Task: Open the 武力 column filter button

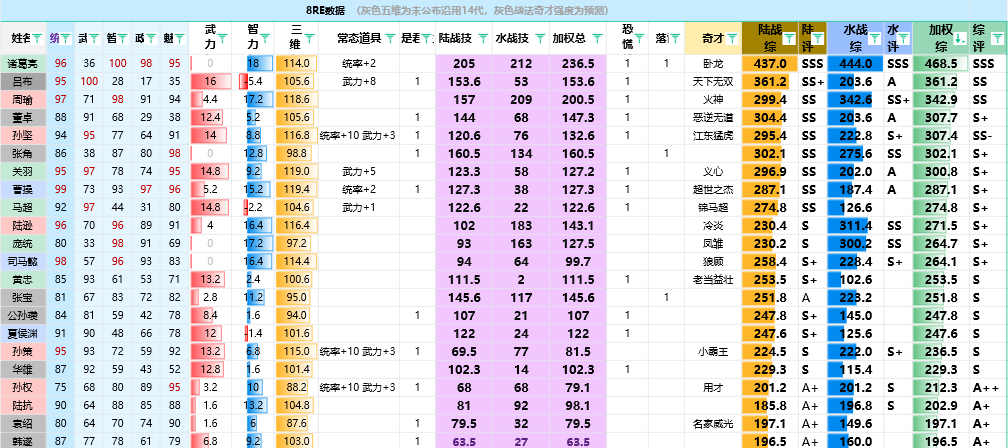Action: point(222,39)
